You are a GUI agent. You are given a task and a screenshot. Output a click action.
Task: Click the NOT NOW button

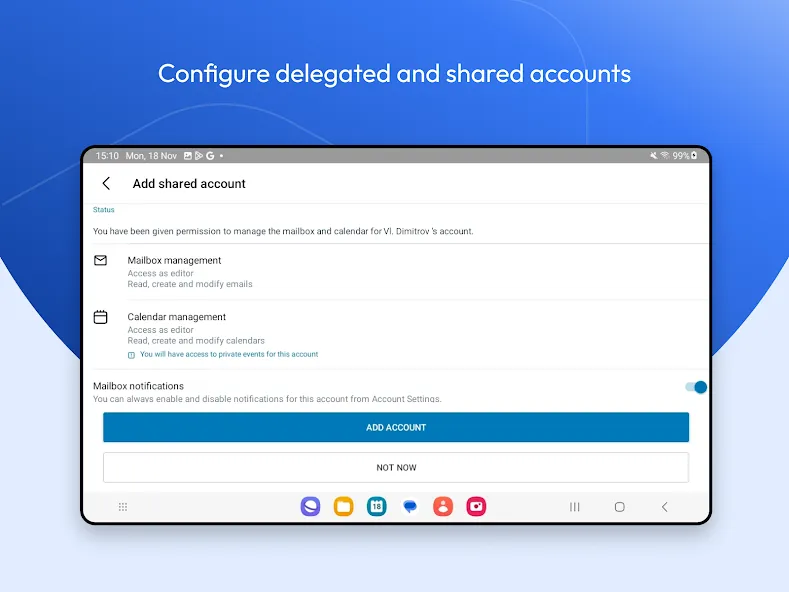(x=396, y=468)
